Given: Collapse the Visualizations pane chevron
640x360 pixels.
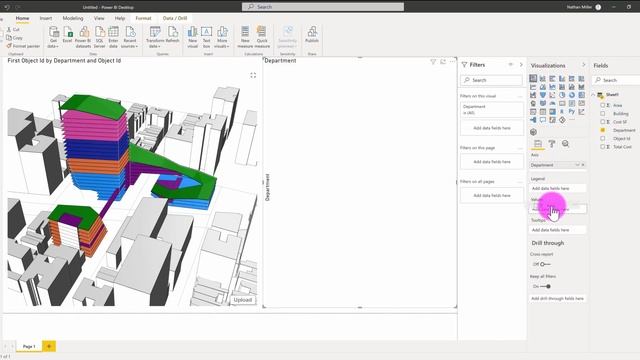Looking at the screenshot, I should click(x=583, y=65).
